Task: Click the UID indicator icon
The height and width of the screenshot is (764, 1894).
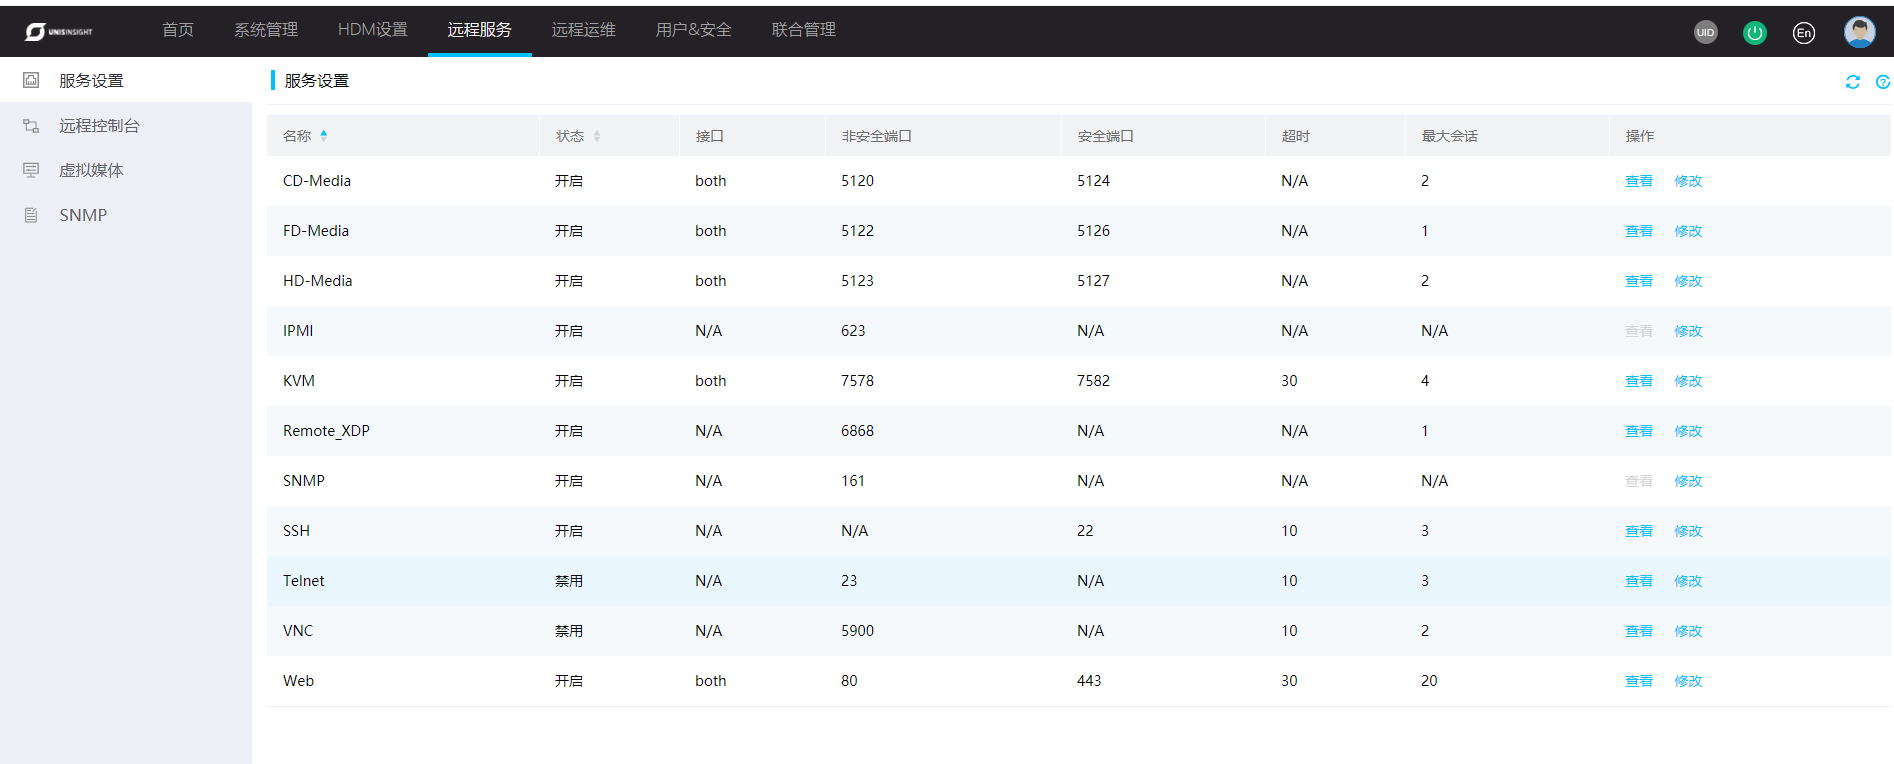Action: click(x=1705, y=33)
